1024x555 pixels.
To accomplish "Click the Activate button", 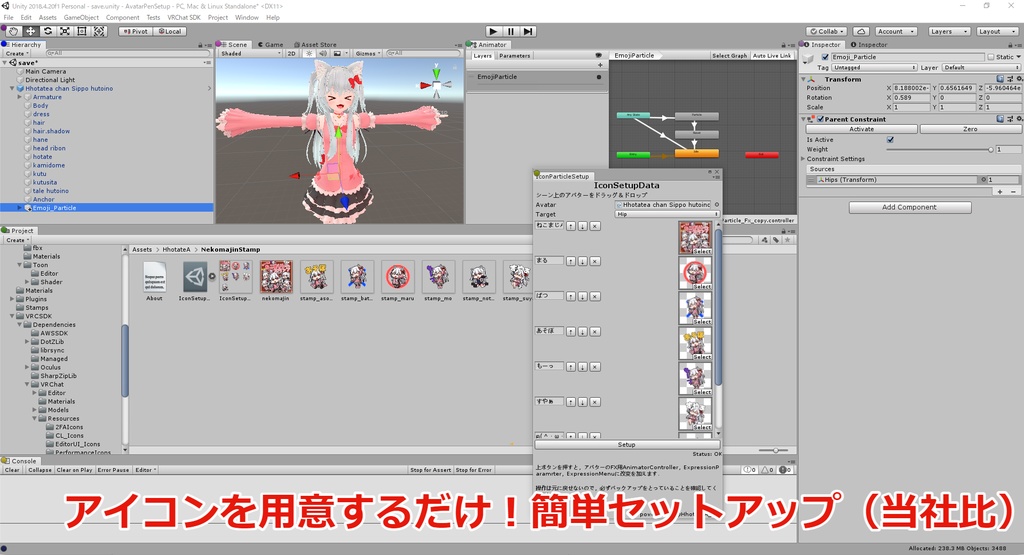I will (861, 129).
